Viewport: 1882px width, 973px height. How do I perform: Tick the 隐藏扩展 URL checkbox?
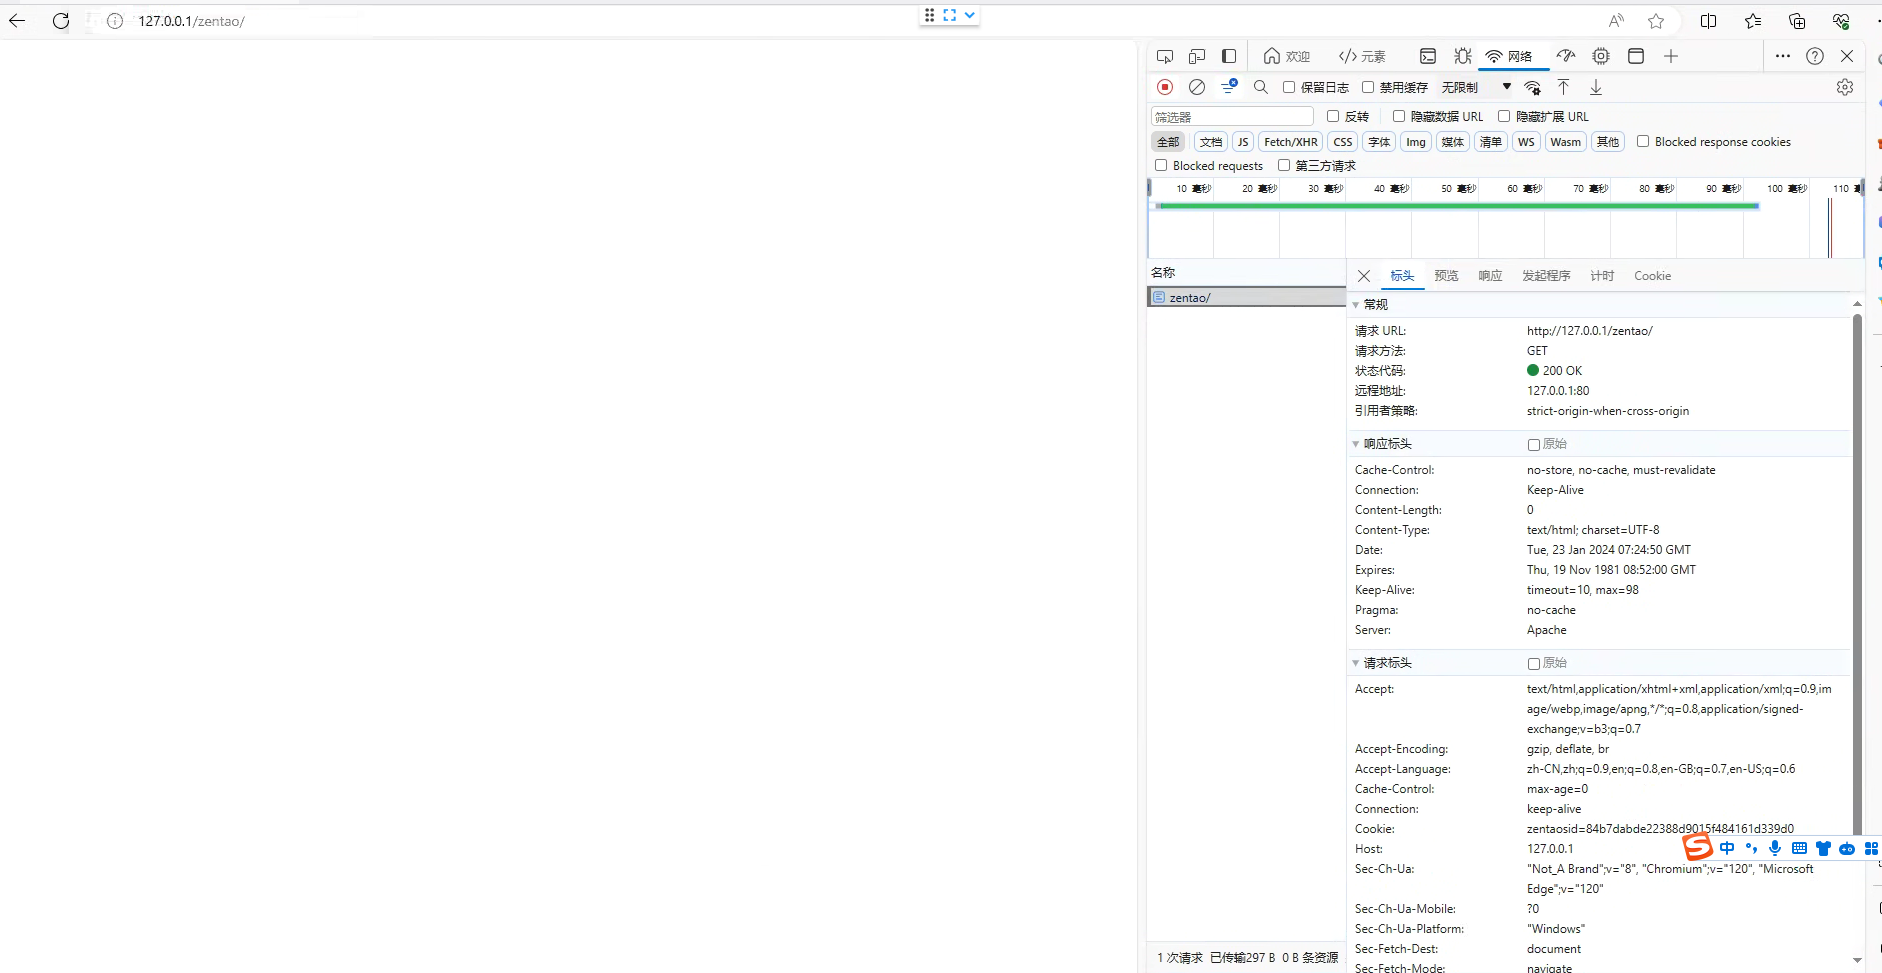[x=1504, y=116]
